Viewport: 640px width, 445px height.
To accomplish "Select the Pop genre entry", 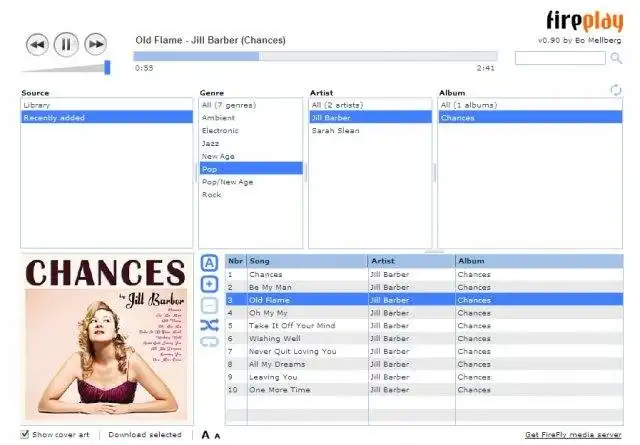I will 251,169.
